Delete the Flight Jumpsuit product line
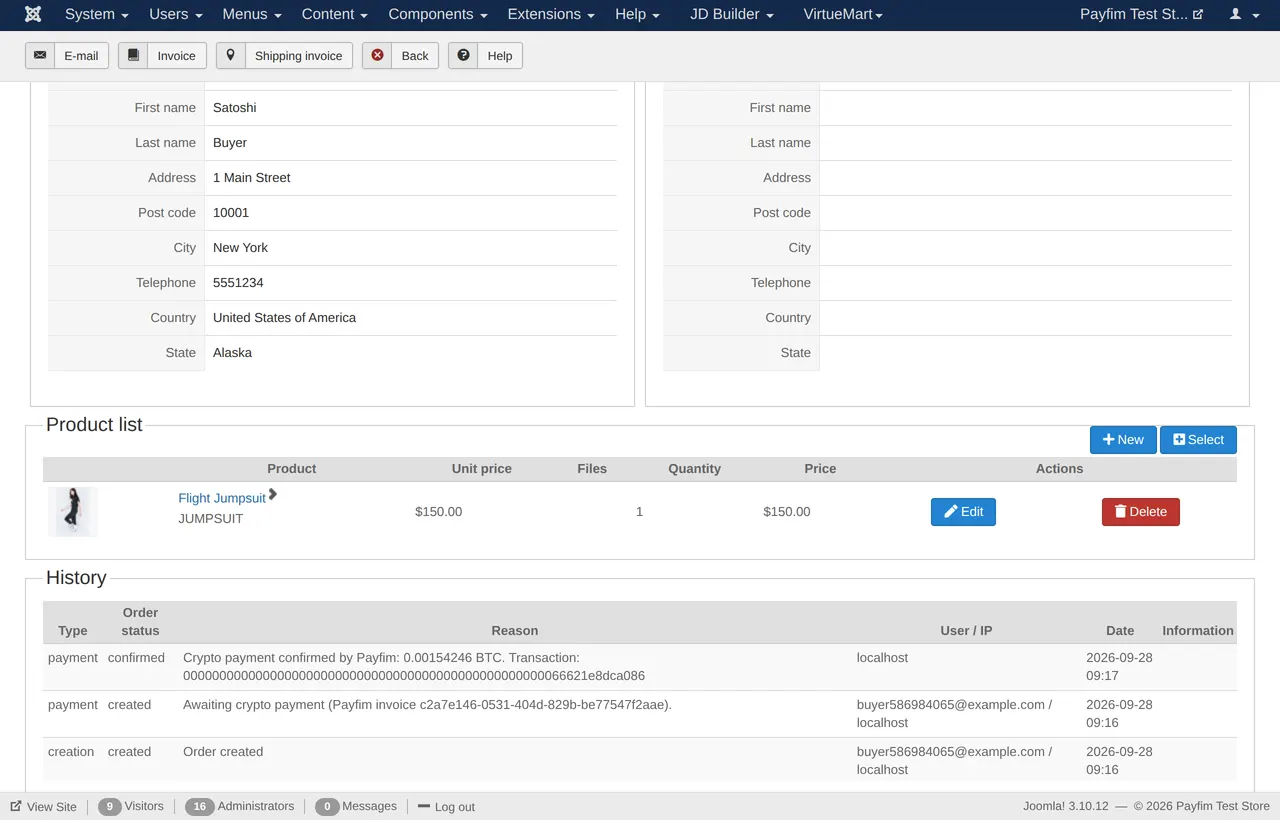Image resolution: width=1280 pixels, height=820 pixels. pos(1141,512)
